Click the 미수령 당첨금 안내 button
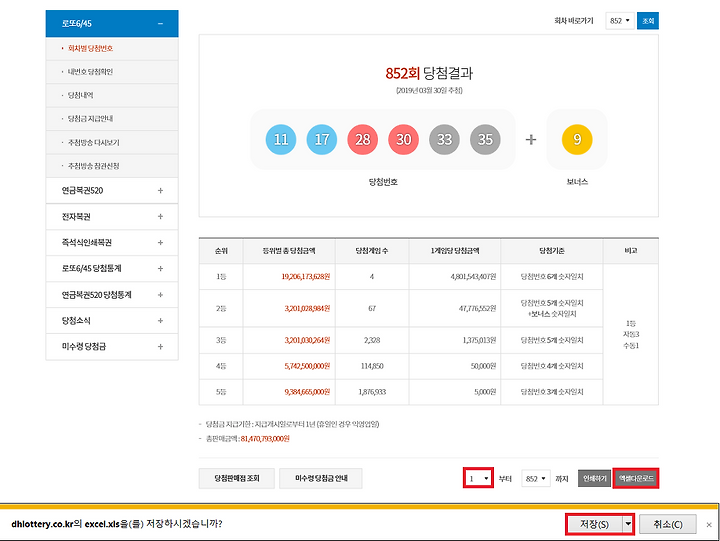The height and width of the screenshot is (541, 720). [x=321, y=478]
